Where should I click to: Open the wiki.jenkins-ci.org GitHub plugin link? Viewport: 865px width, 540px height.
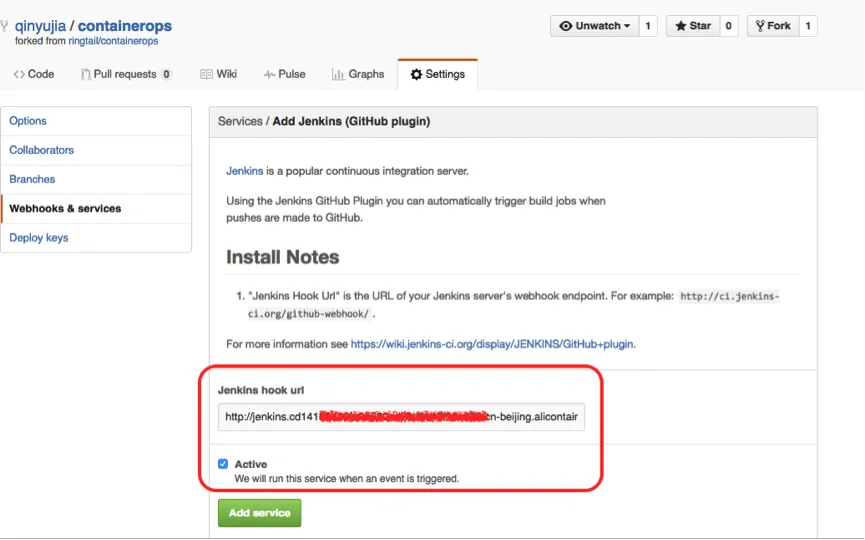point(492,344)
